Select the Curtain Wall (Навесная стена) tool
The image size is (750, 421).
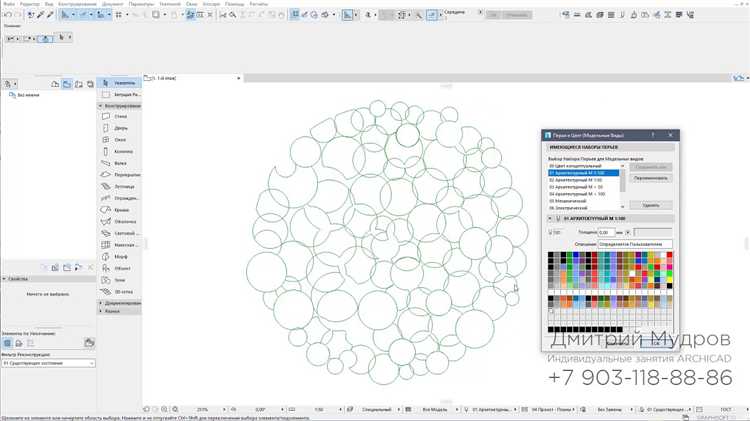coord(119,245)
